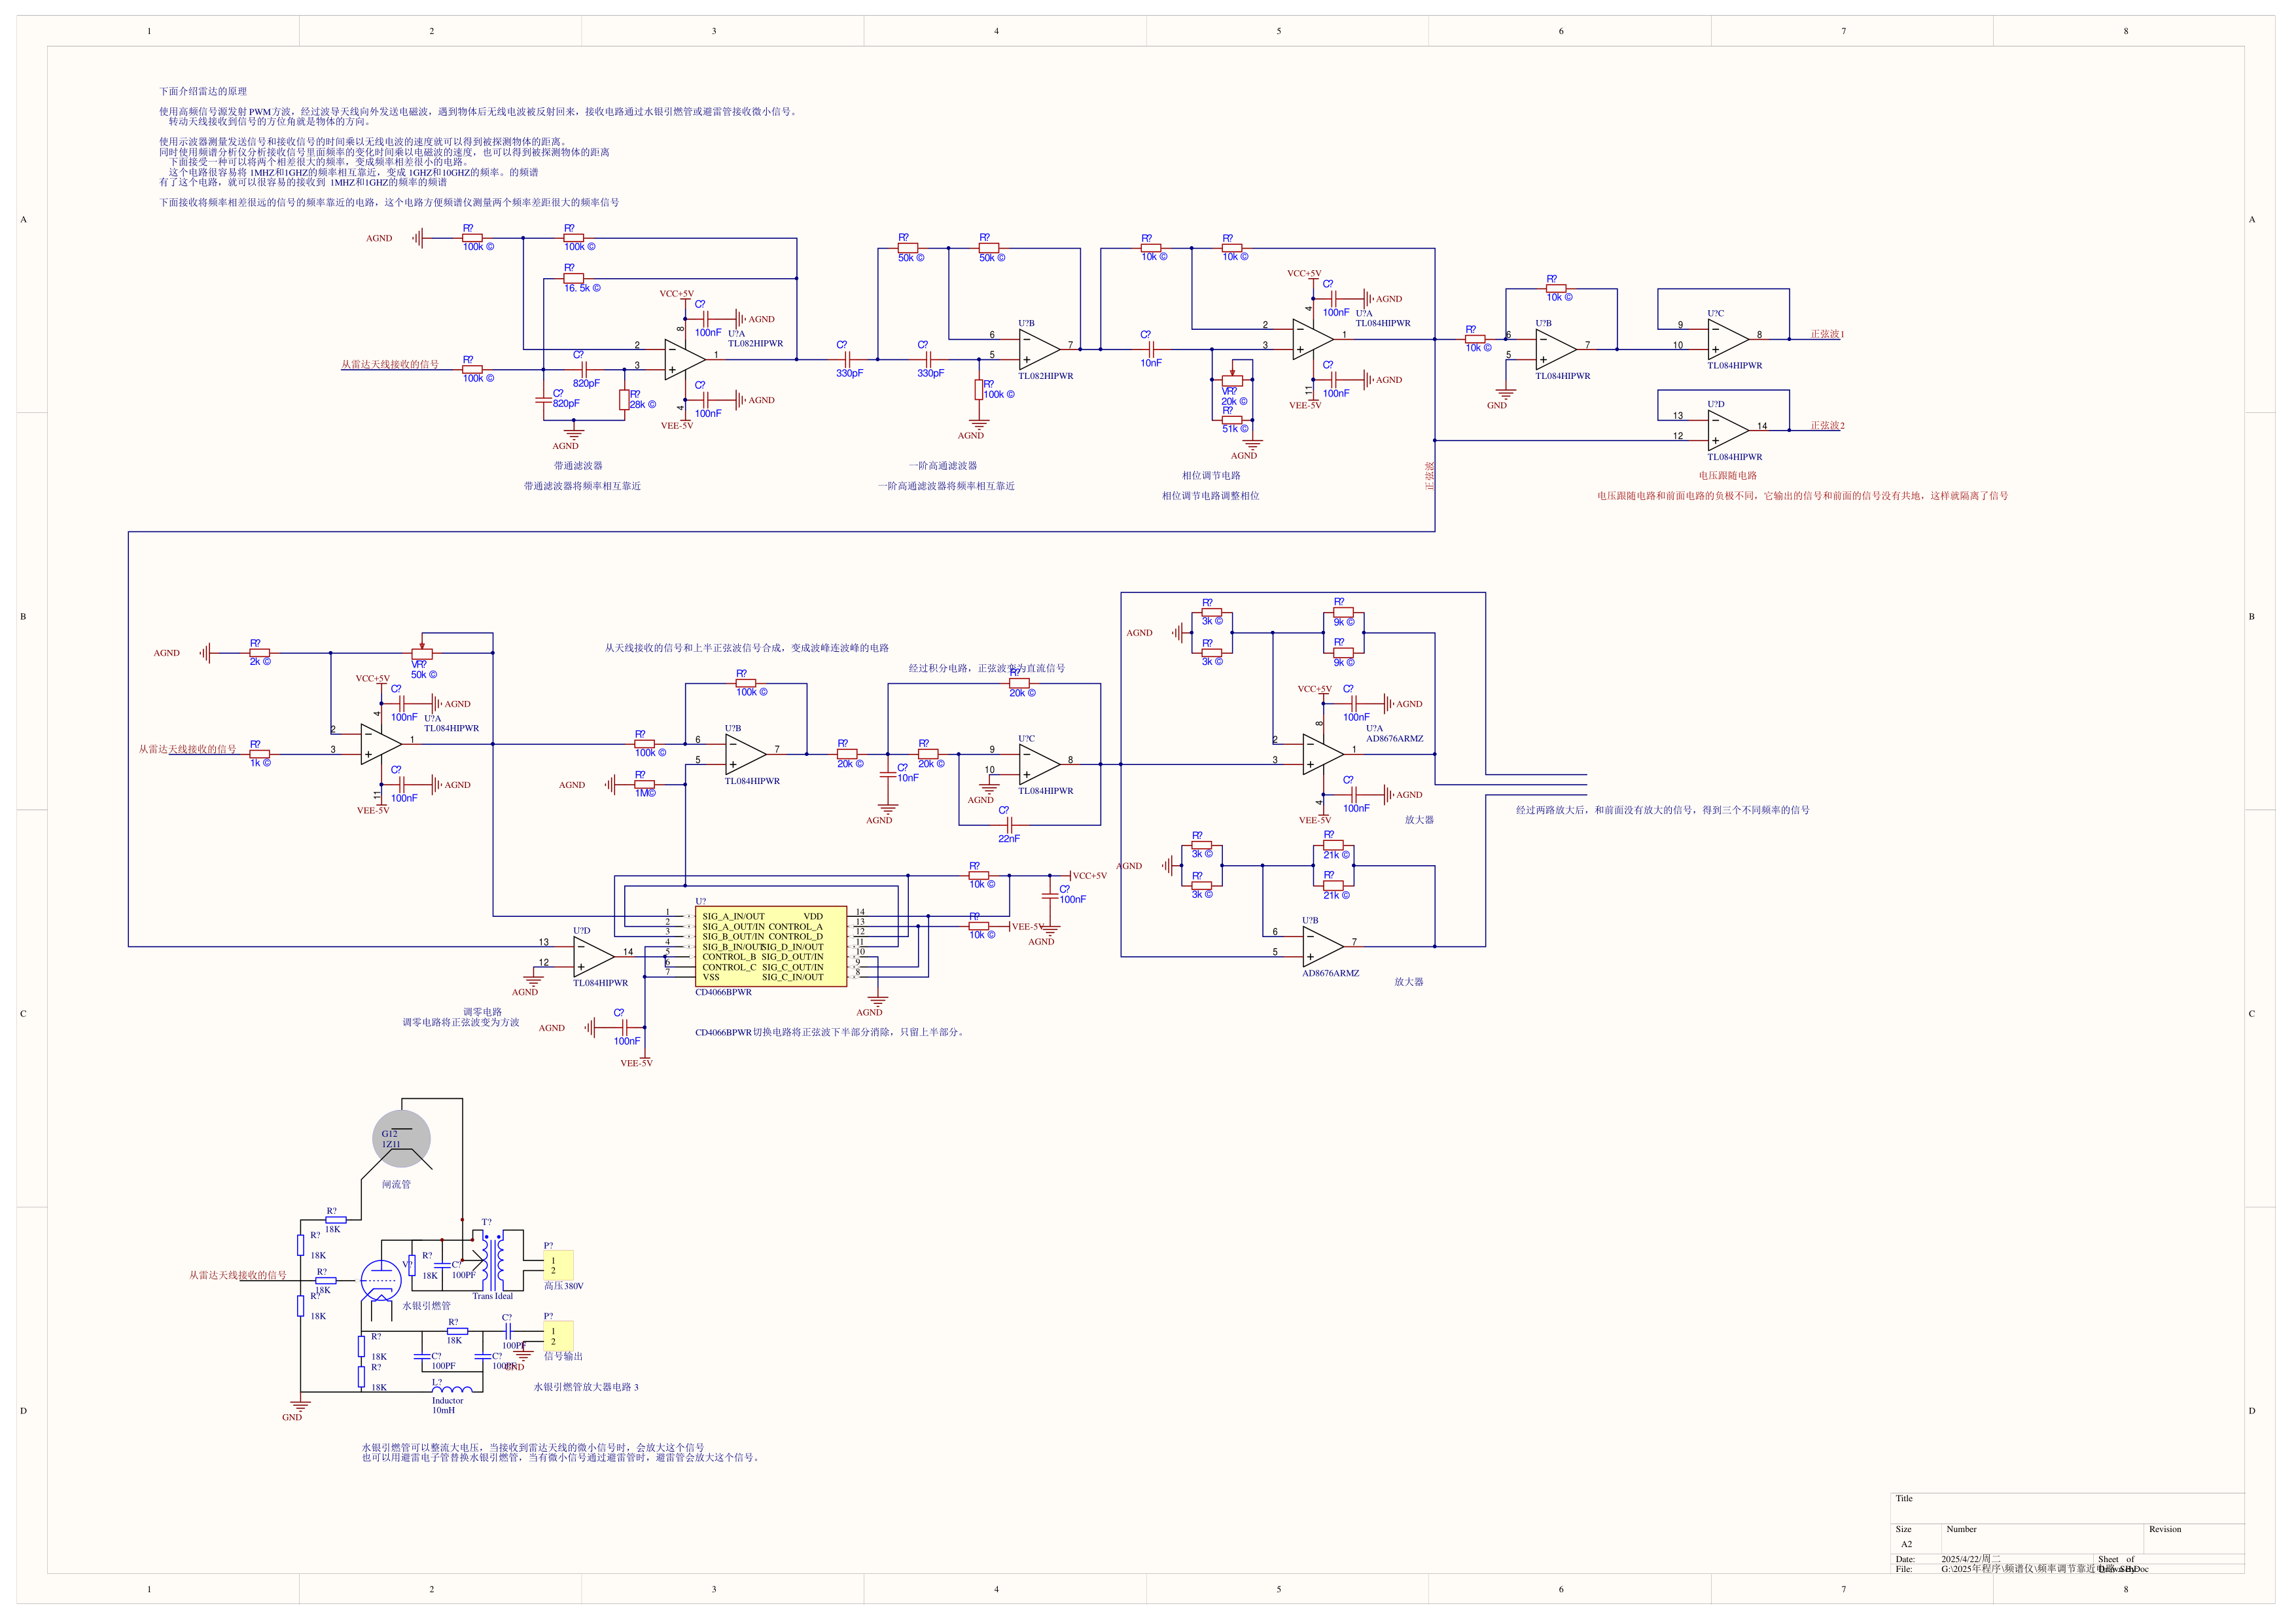The width and height of the screenshot is (2296, 1623).
Task: Click the 22nF capacitor
Action: [1009, 825]
